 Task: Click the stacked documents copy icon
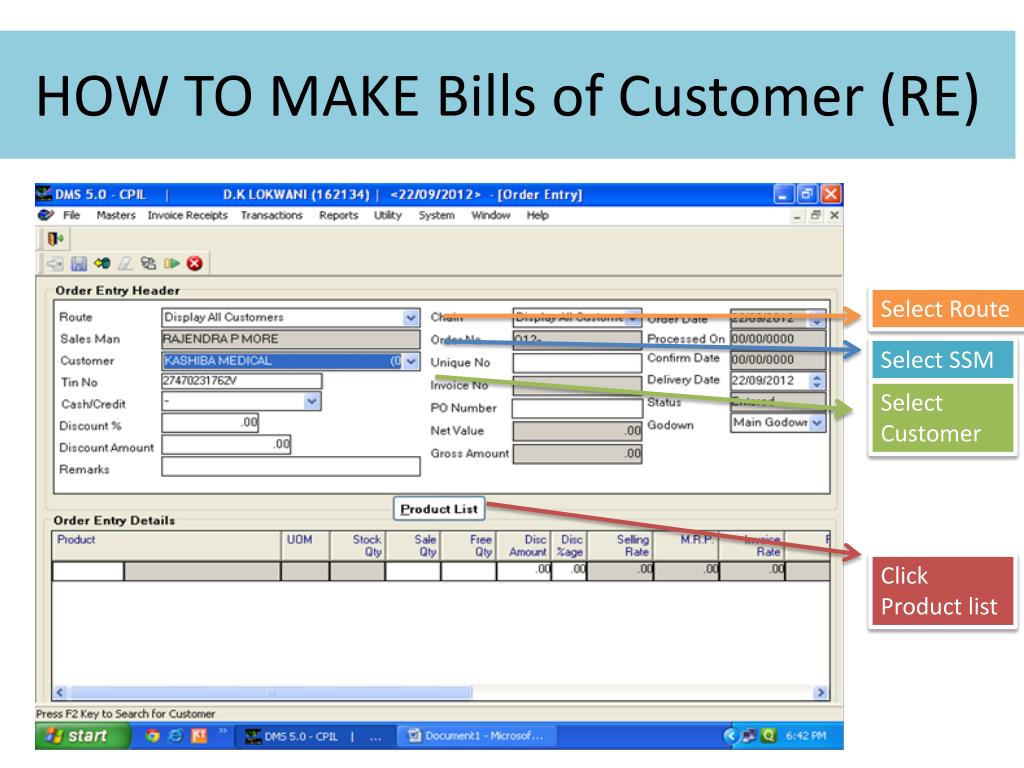click(x=148, y=263)
